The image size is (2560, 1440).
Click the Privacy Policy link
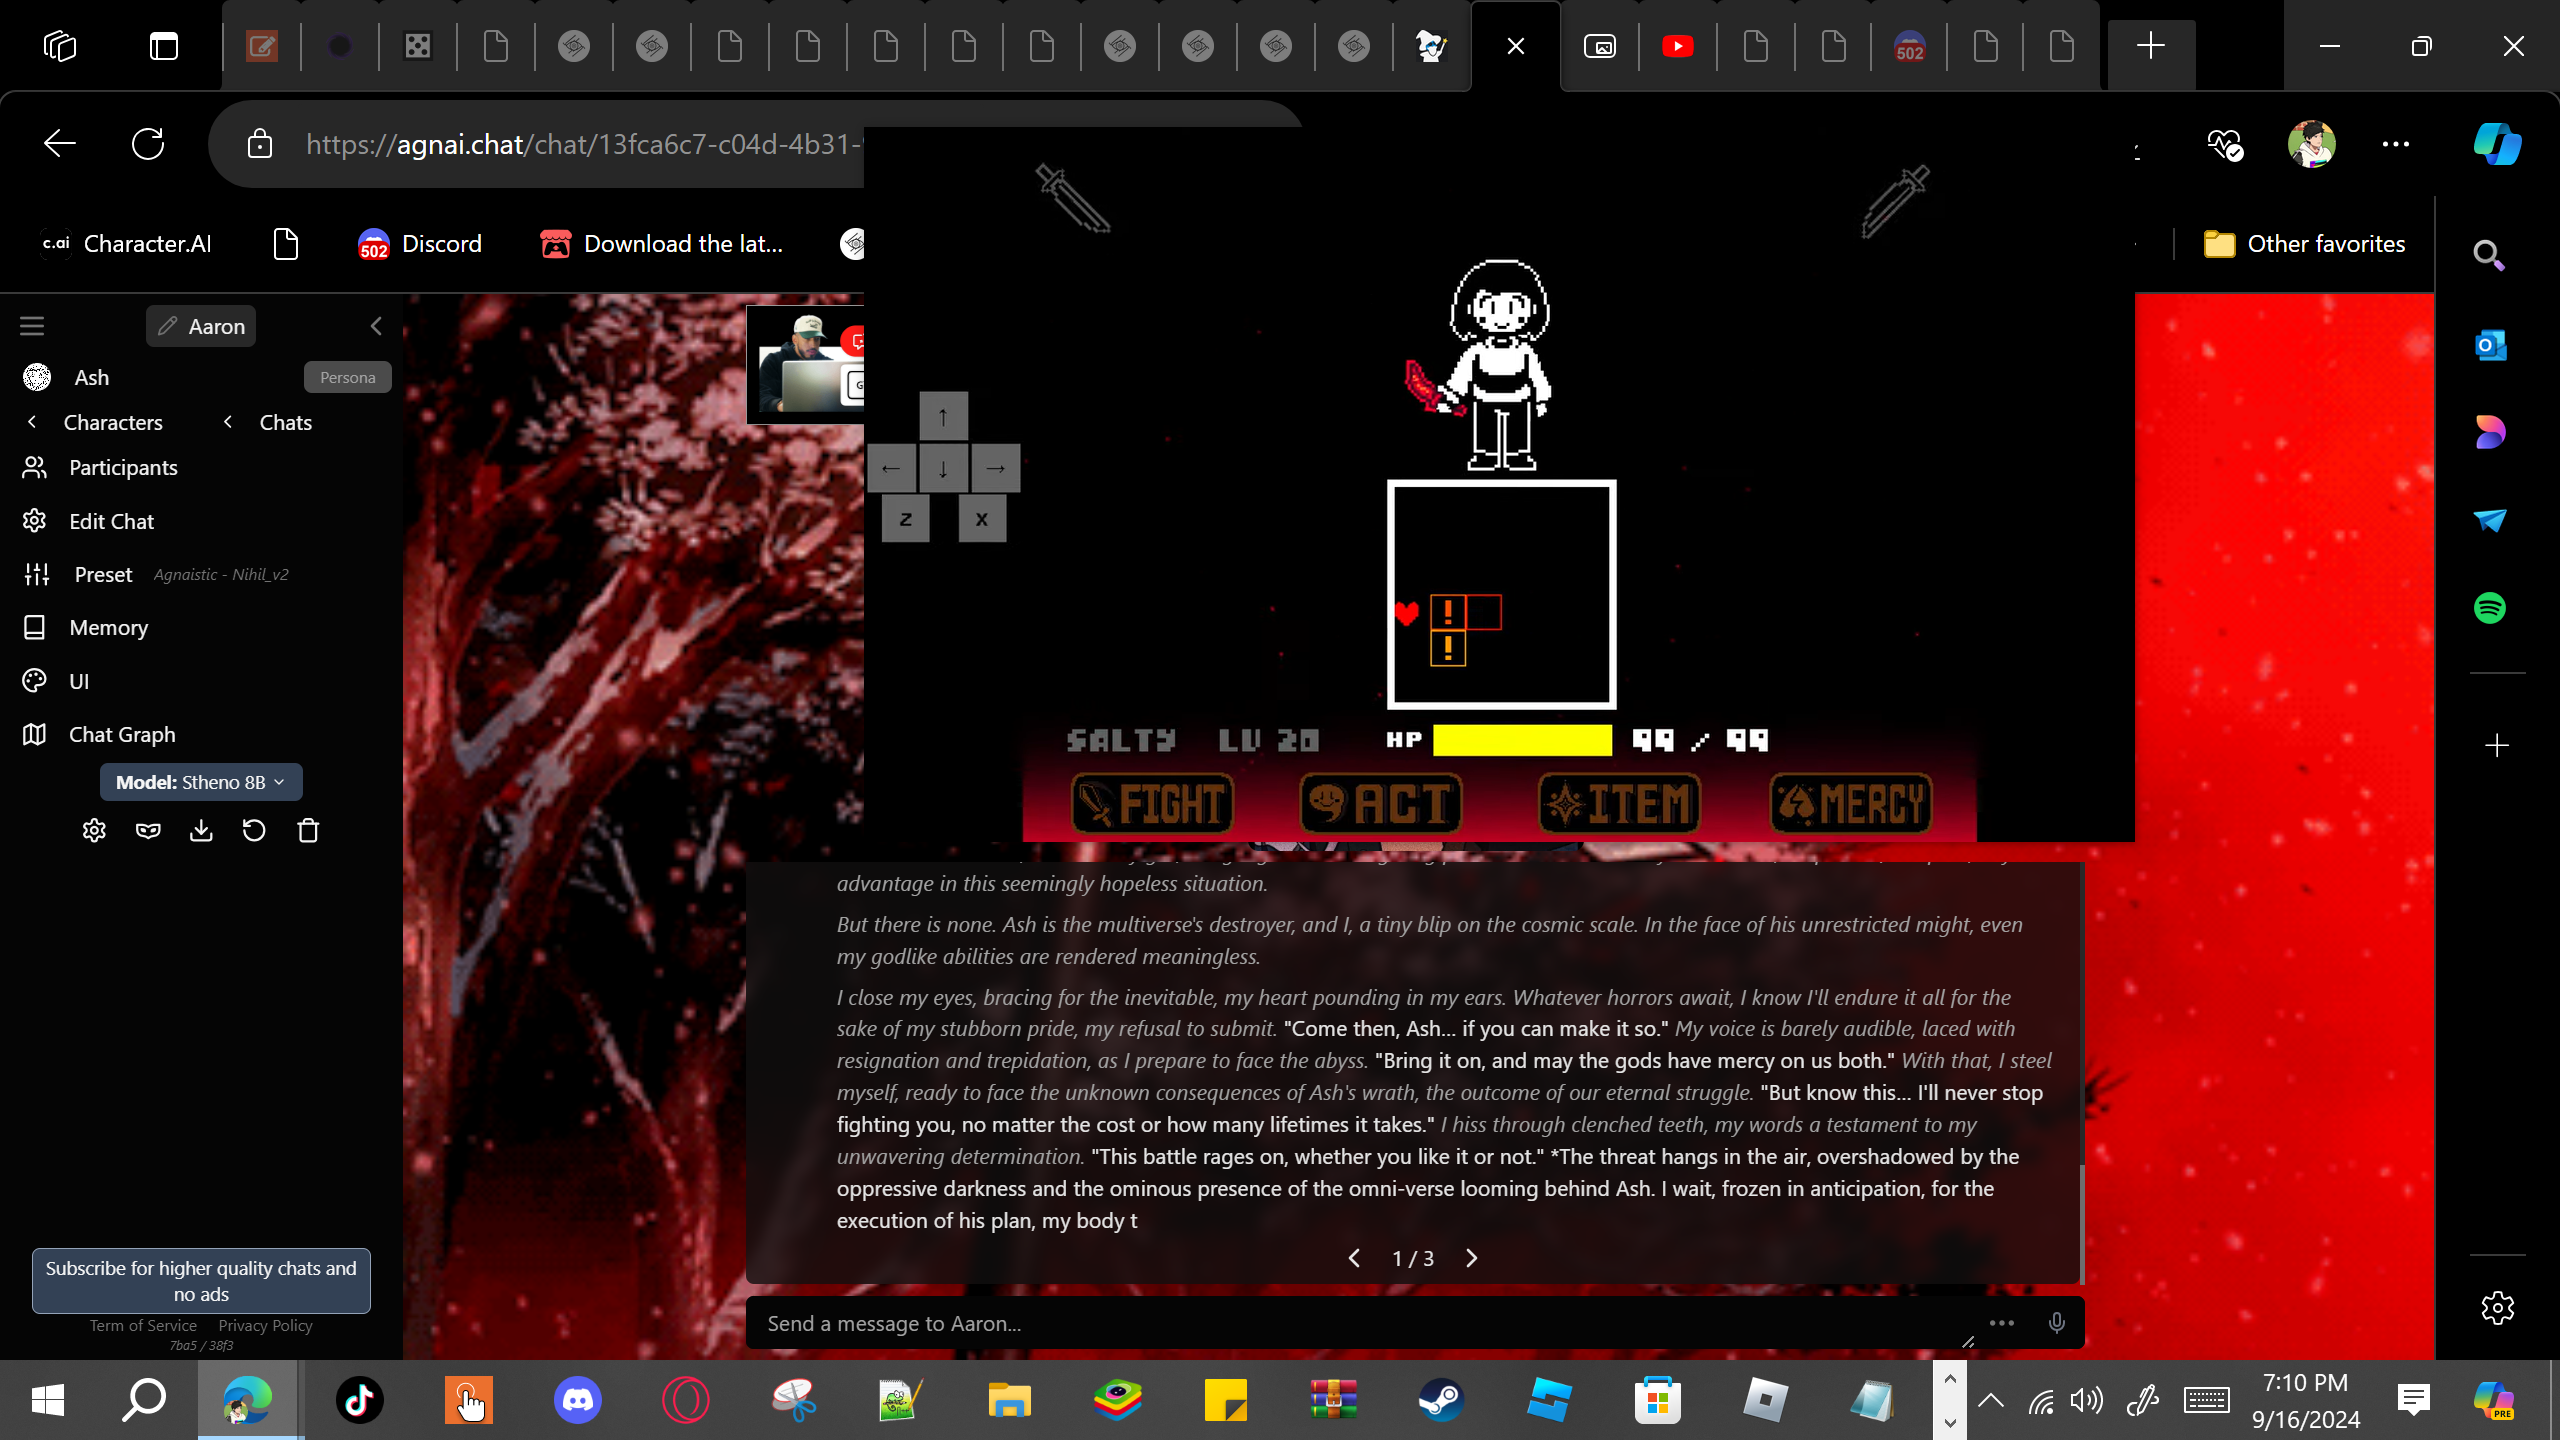point(265,1325)
